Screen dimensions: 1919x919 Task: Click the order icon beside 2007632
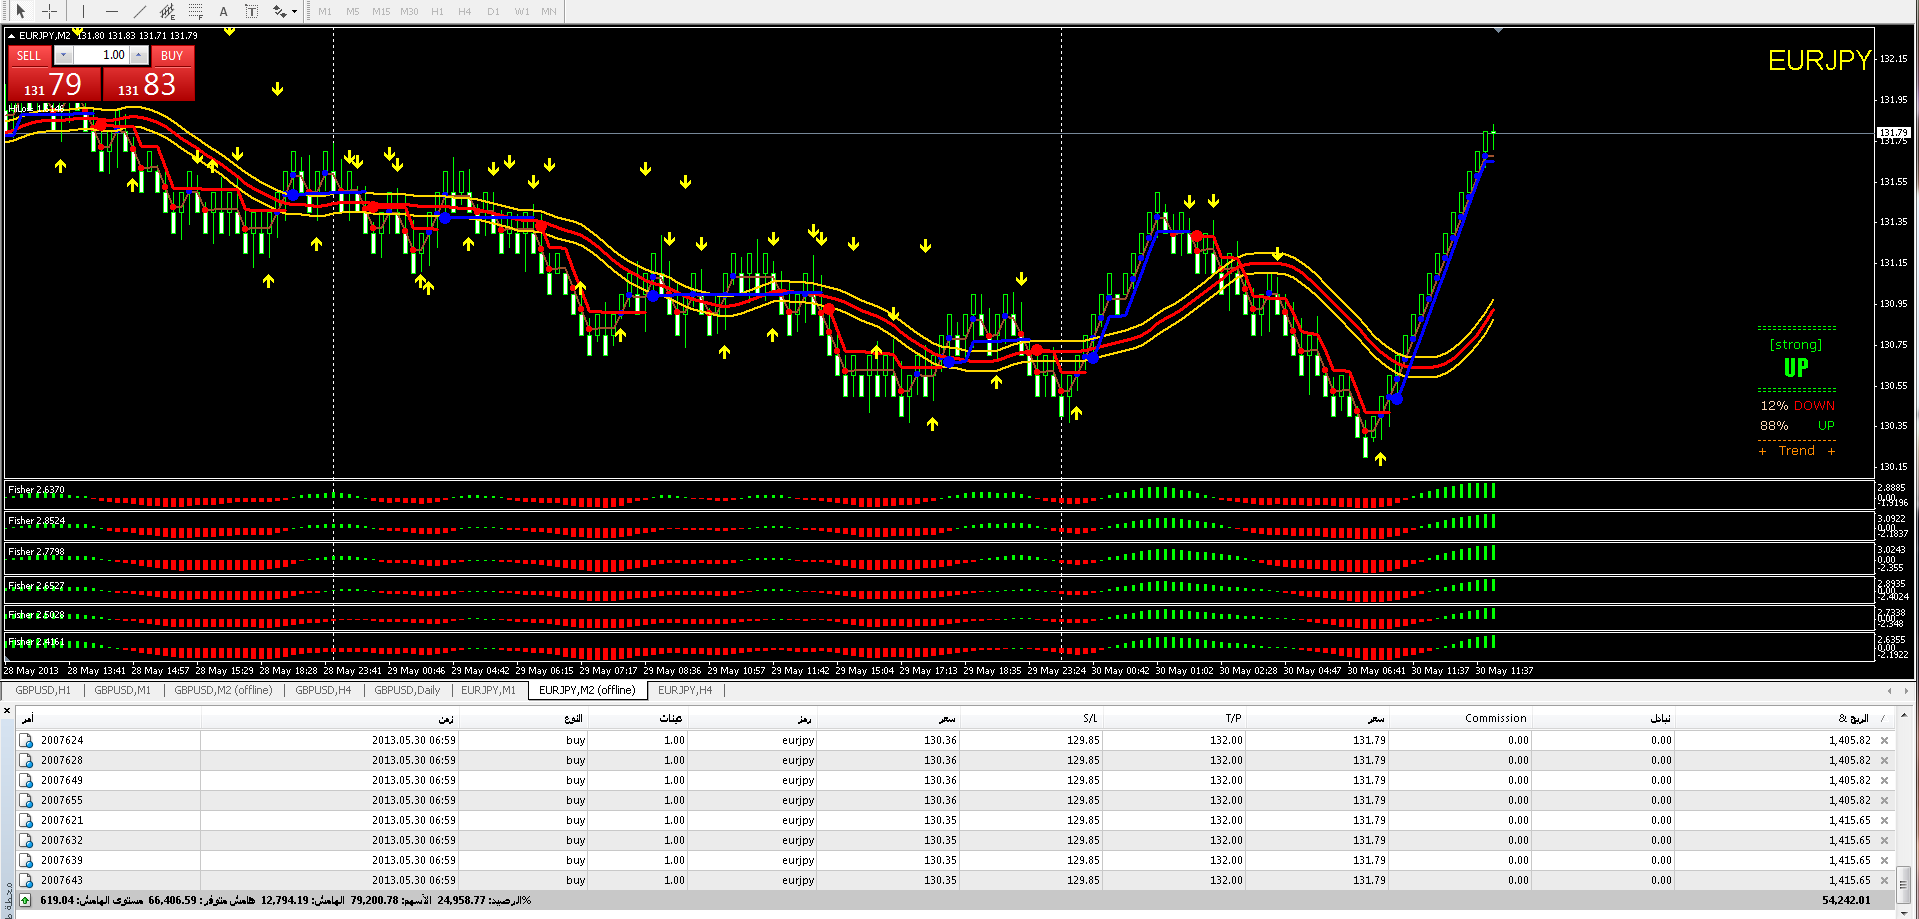(x=26, y=841)
